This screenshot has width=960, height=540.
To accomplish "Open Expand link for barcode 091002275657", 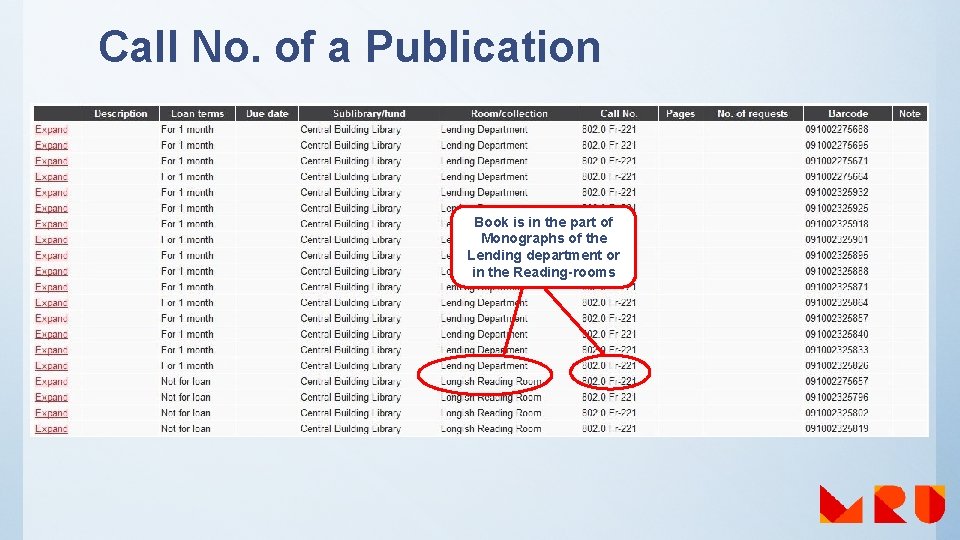I will pos(51,382).
